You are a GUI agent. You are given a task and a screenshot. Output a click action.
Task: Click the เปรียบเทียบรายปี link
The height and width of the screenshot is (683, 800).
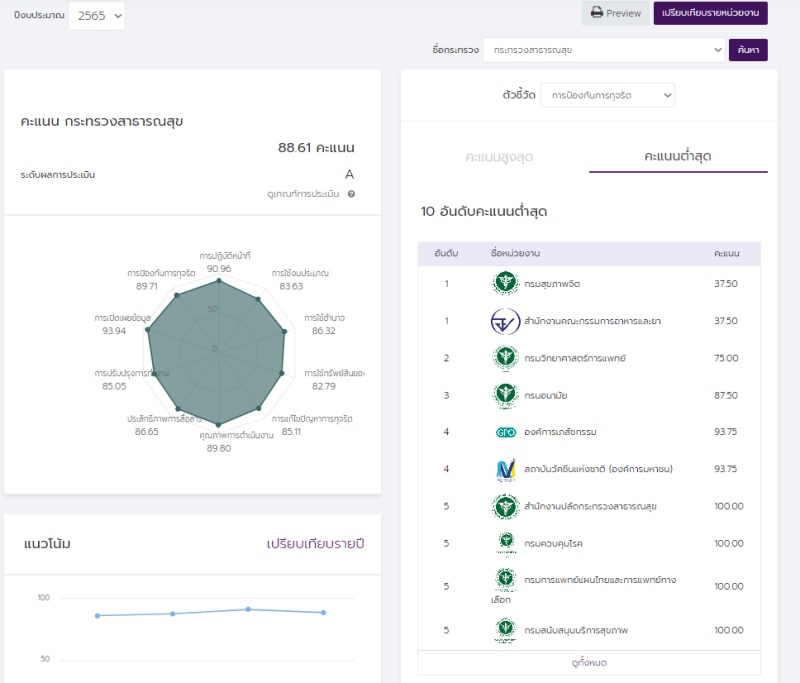(315, 543)
